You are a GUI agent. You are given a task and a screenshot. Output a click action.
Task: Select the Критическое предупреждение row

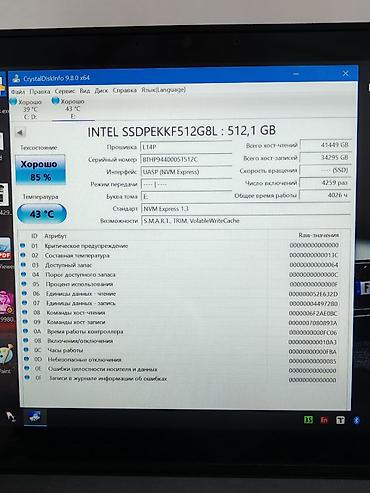180,246
